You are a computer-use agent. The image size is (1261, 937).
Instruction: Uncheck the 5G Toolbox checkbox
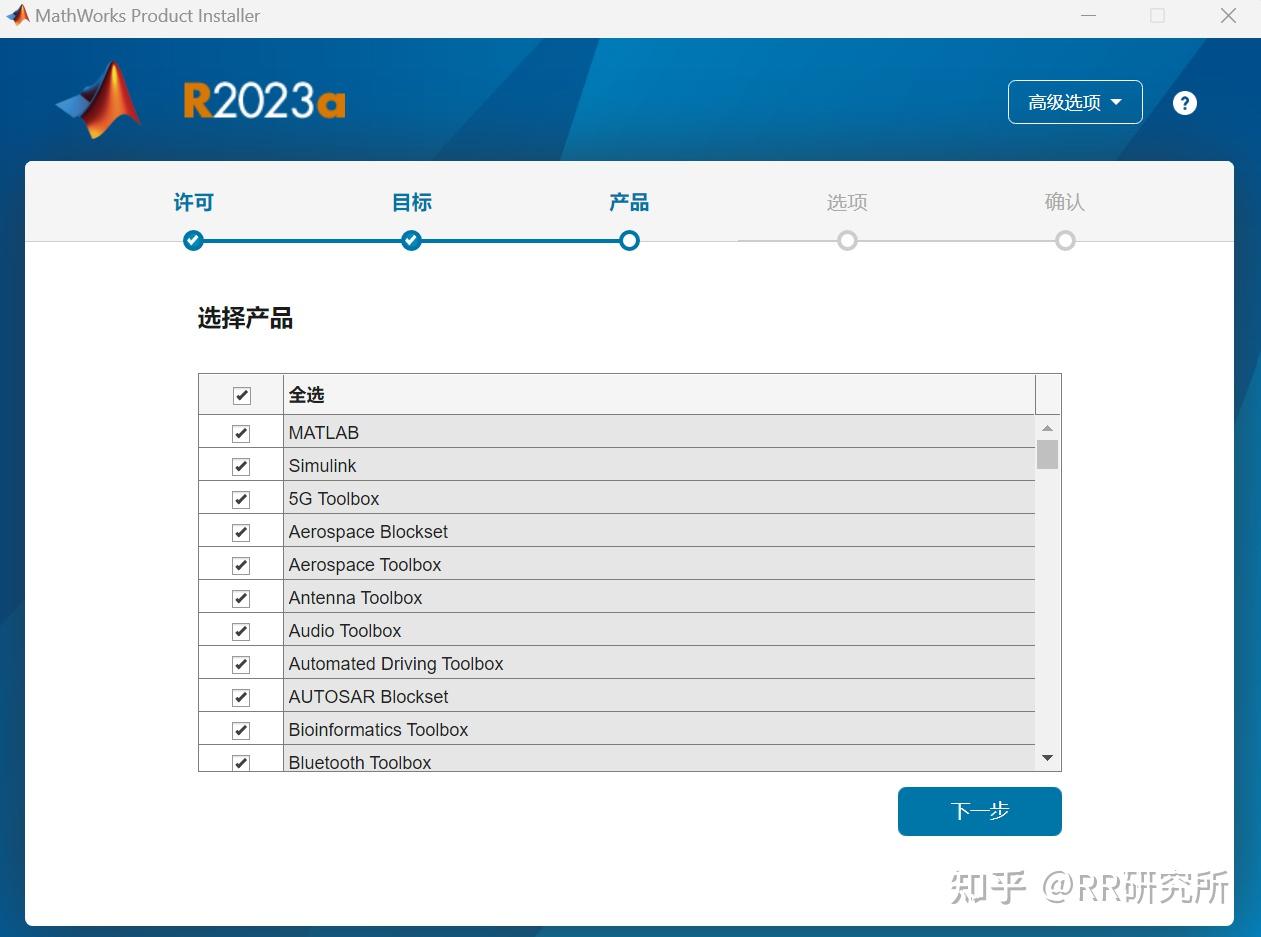point(240,498)
